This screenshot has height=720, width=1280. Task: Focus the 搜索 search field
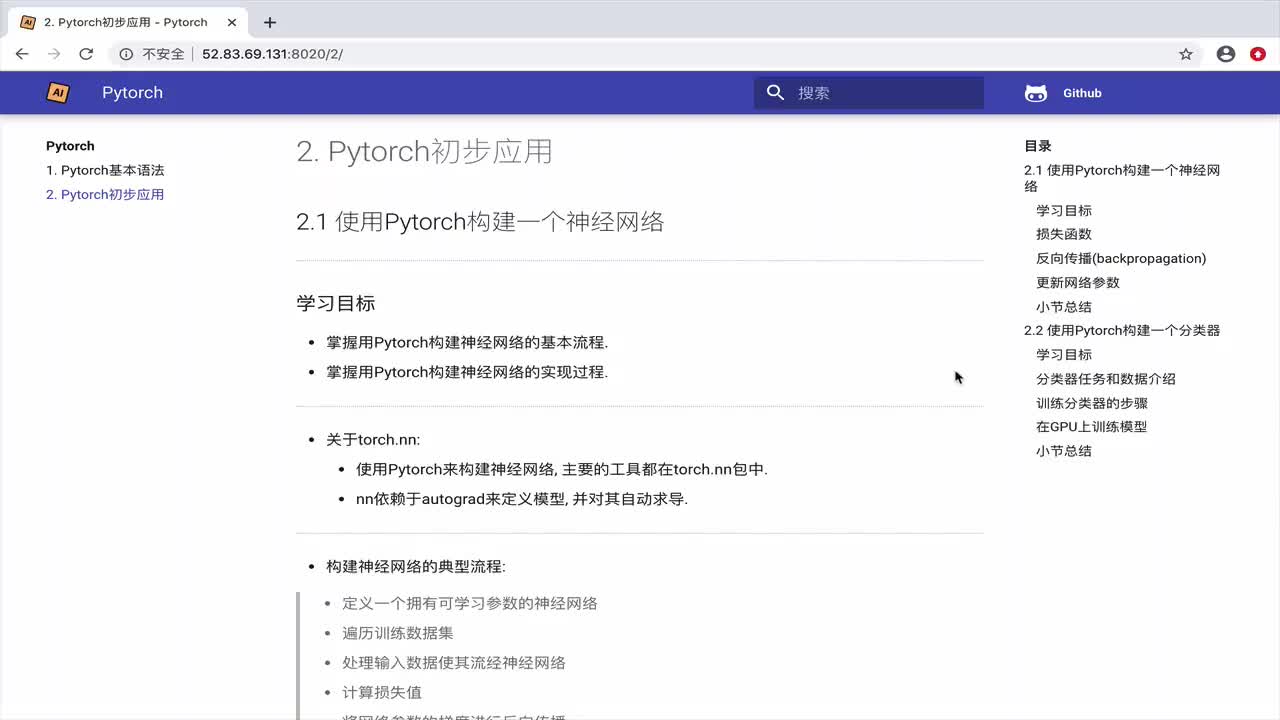click(x=869, y=93)
